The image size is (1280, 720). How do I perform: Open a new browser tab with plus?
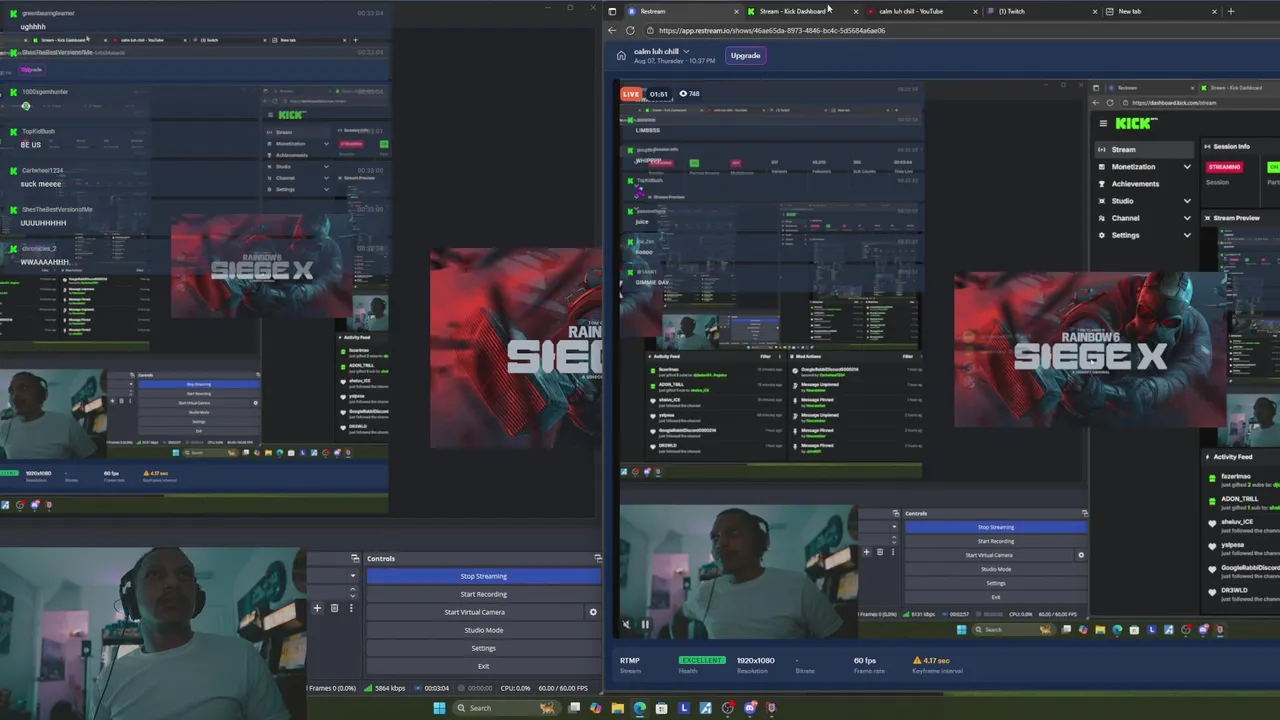tap(1230, 11)
